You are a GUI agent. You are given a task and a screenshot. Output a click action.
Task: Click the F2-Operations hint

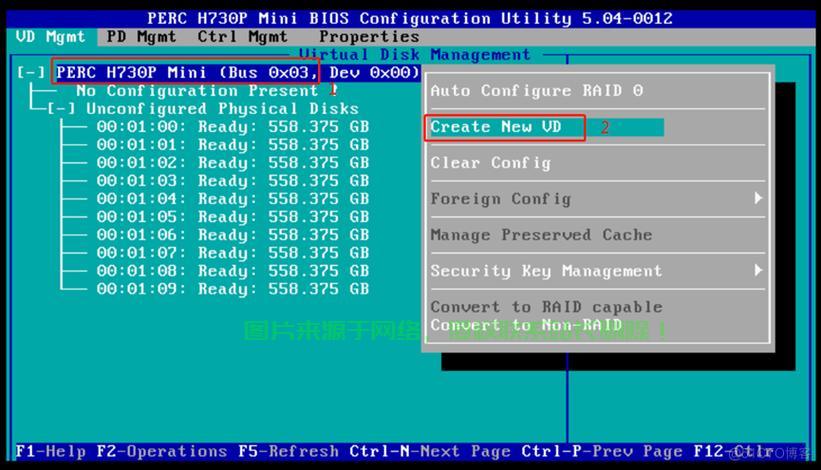[162, 451]
